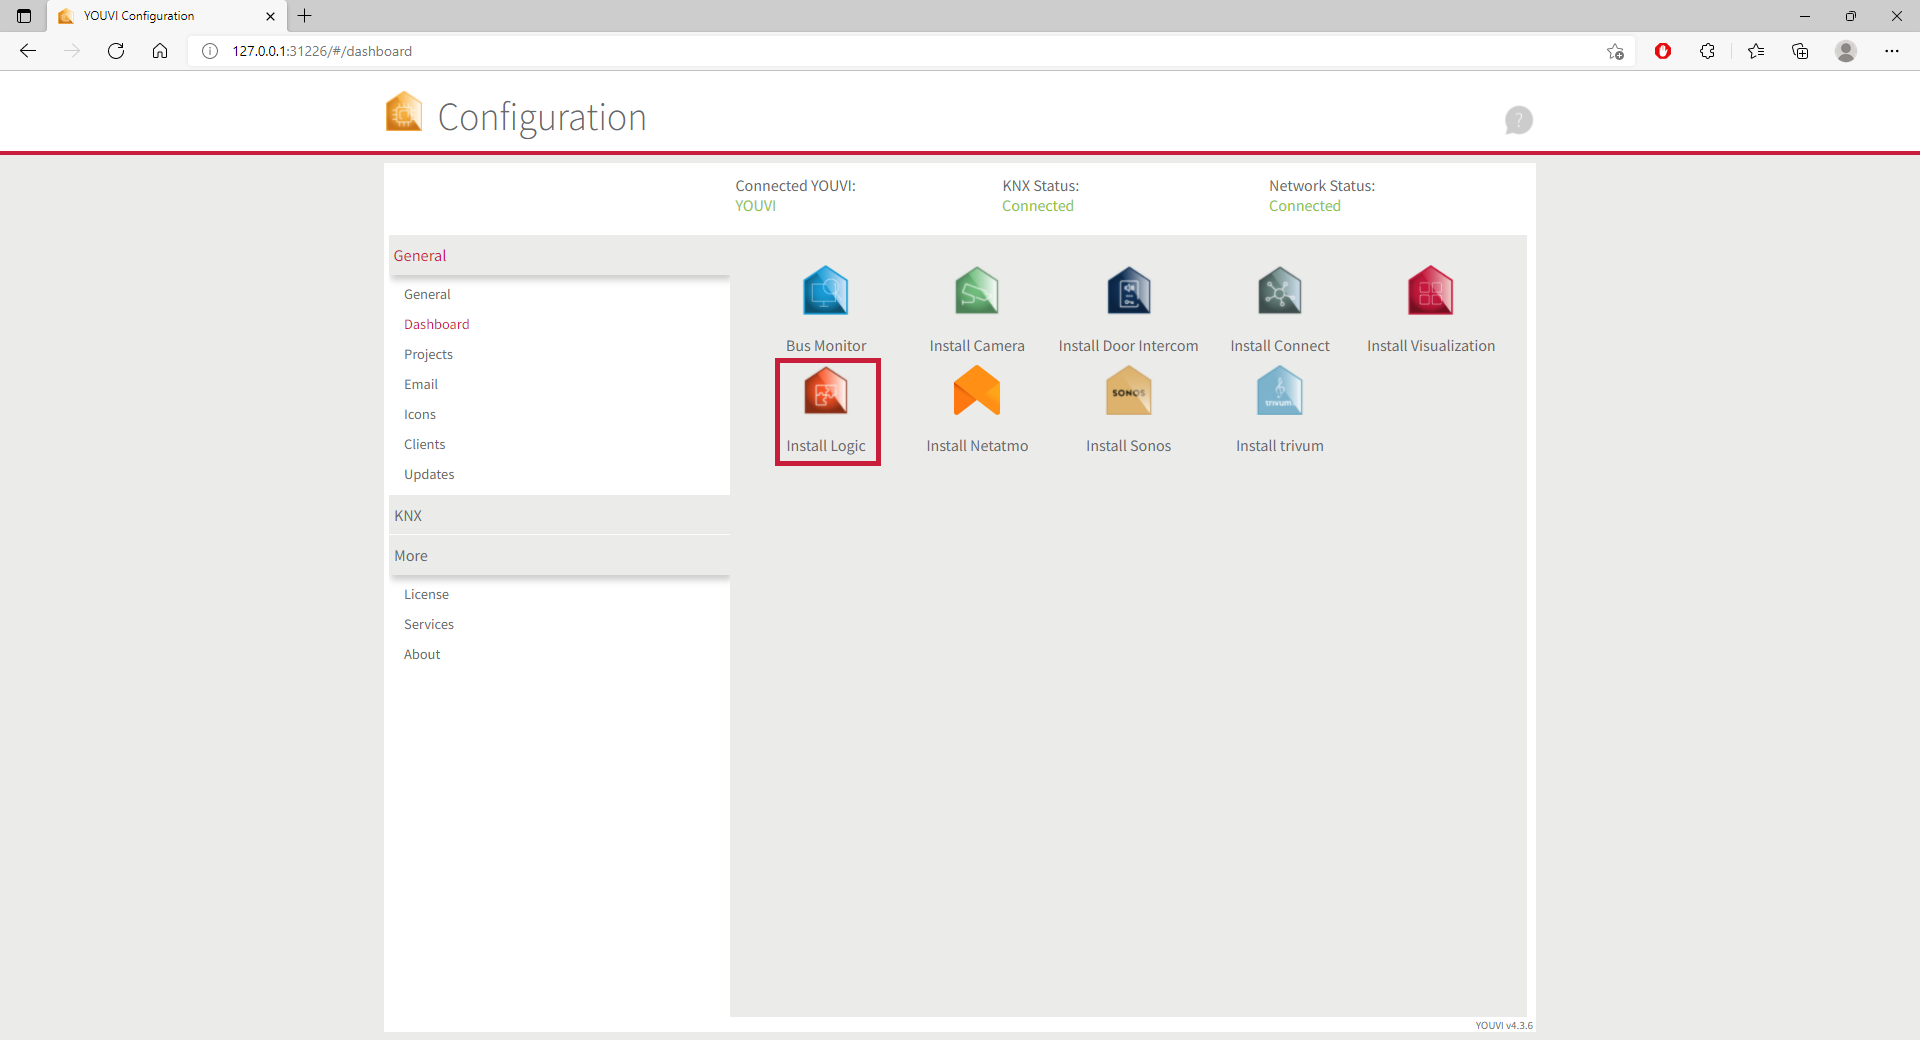Click the Install Connect label
The width and height of the screenshot is (1920, 1040).
coord(1280,346)
